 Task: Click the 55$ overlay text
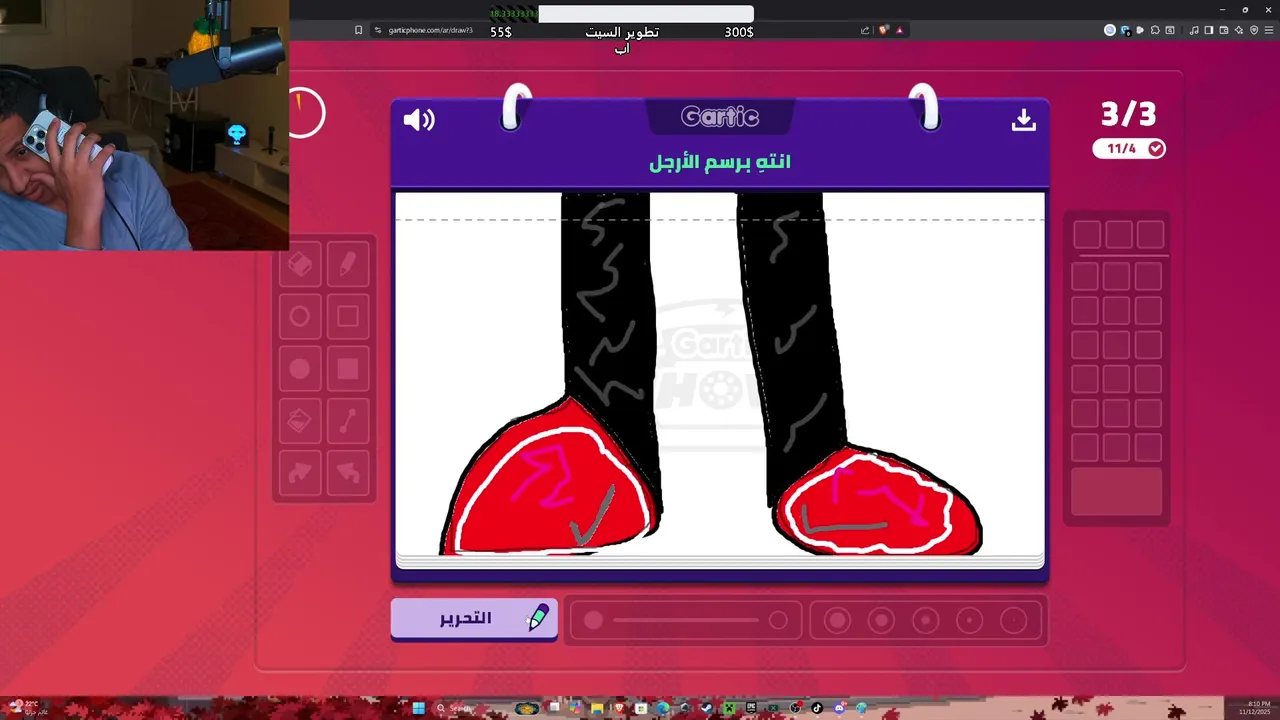tap(501, 32)
